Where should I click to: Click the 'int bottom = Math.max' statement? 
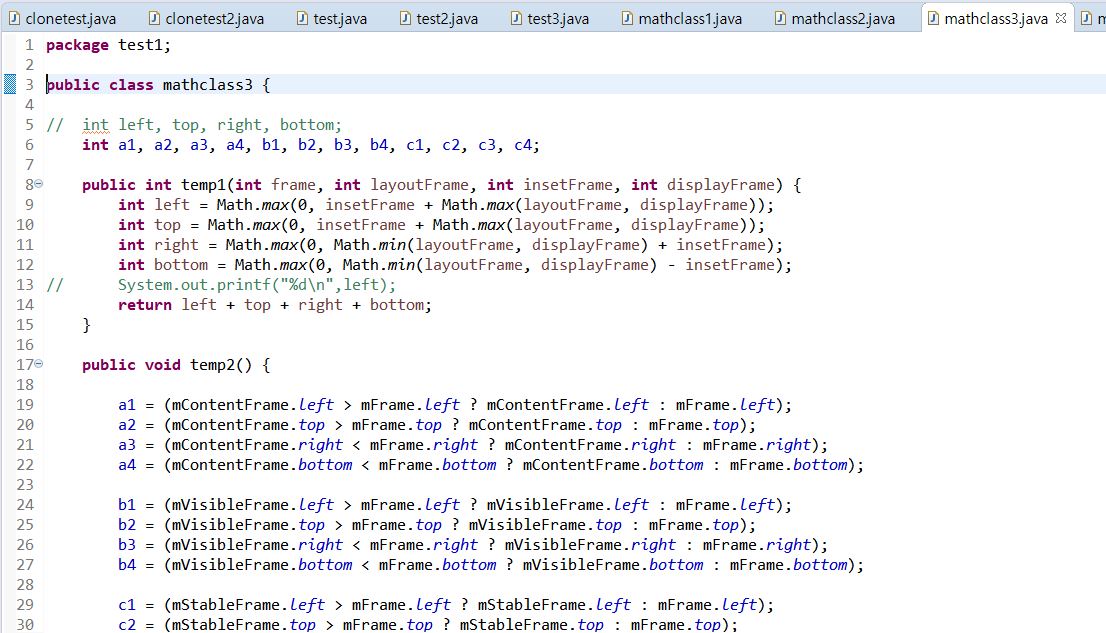pyautogui.click(x=455, y=265)
